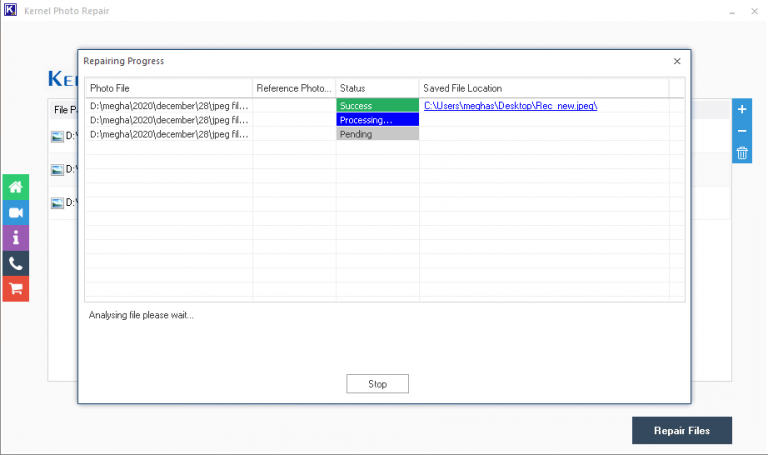The width and height of the screenshot is (768, 455).
Task: Select the gray Pending status row
Action: tap(377, 134)
